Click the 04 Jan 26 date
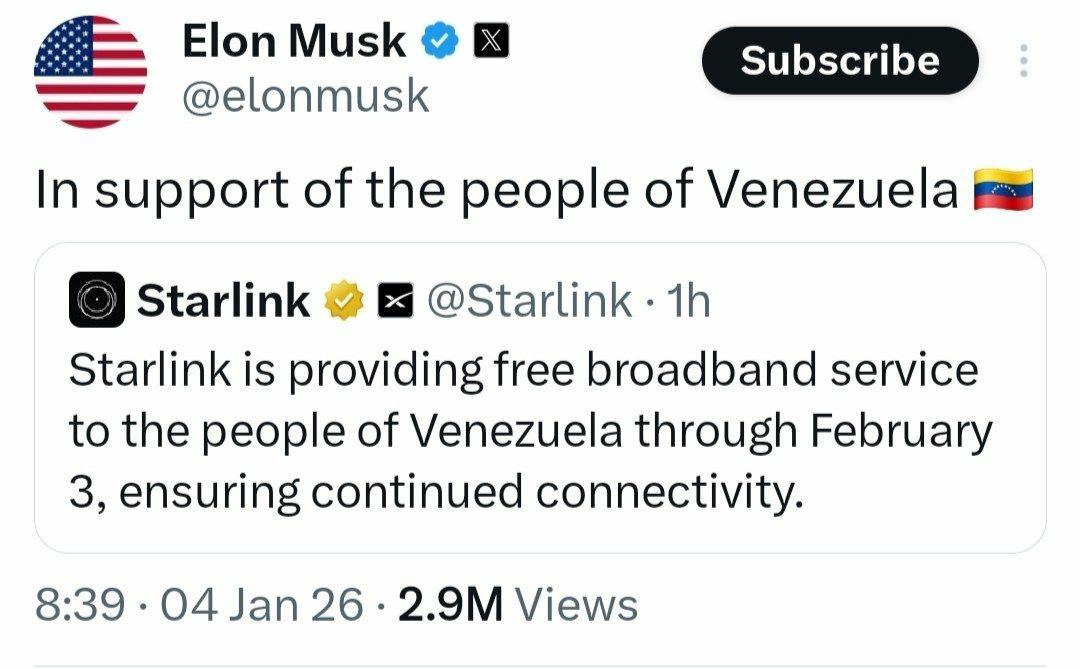The image size is (1080, 669). [260, 605]
